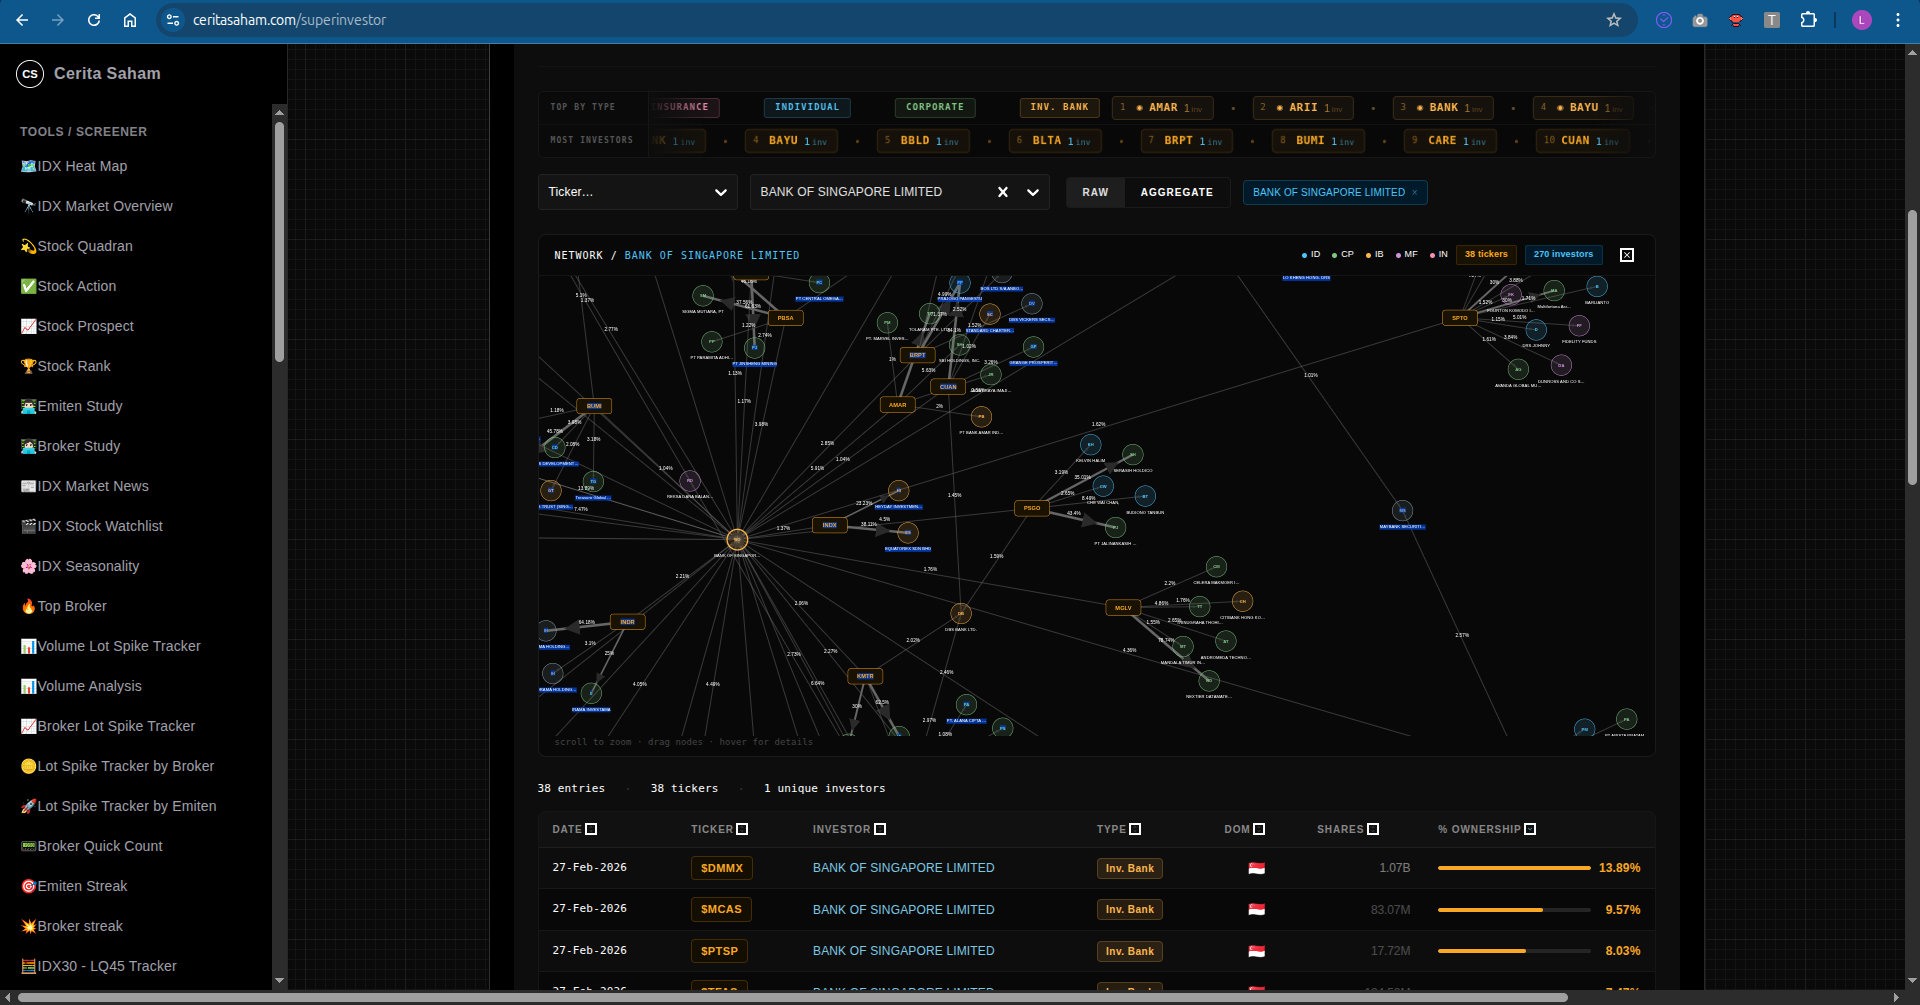Click the $DMMX 13.89% ownership bar

[1513, 868]
